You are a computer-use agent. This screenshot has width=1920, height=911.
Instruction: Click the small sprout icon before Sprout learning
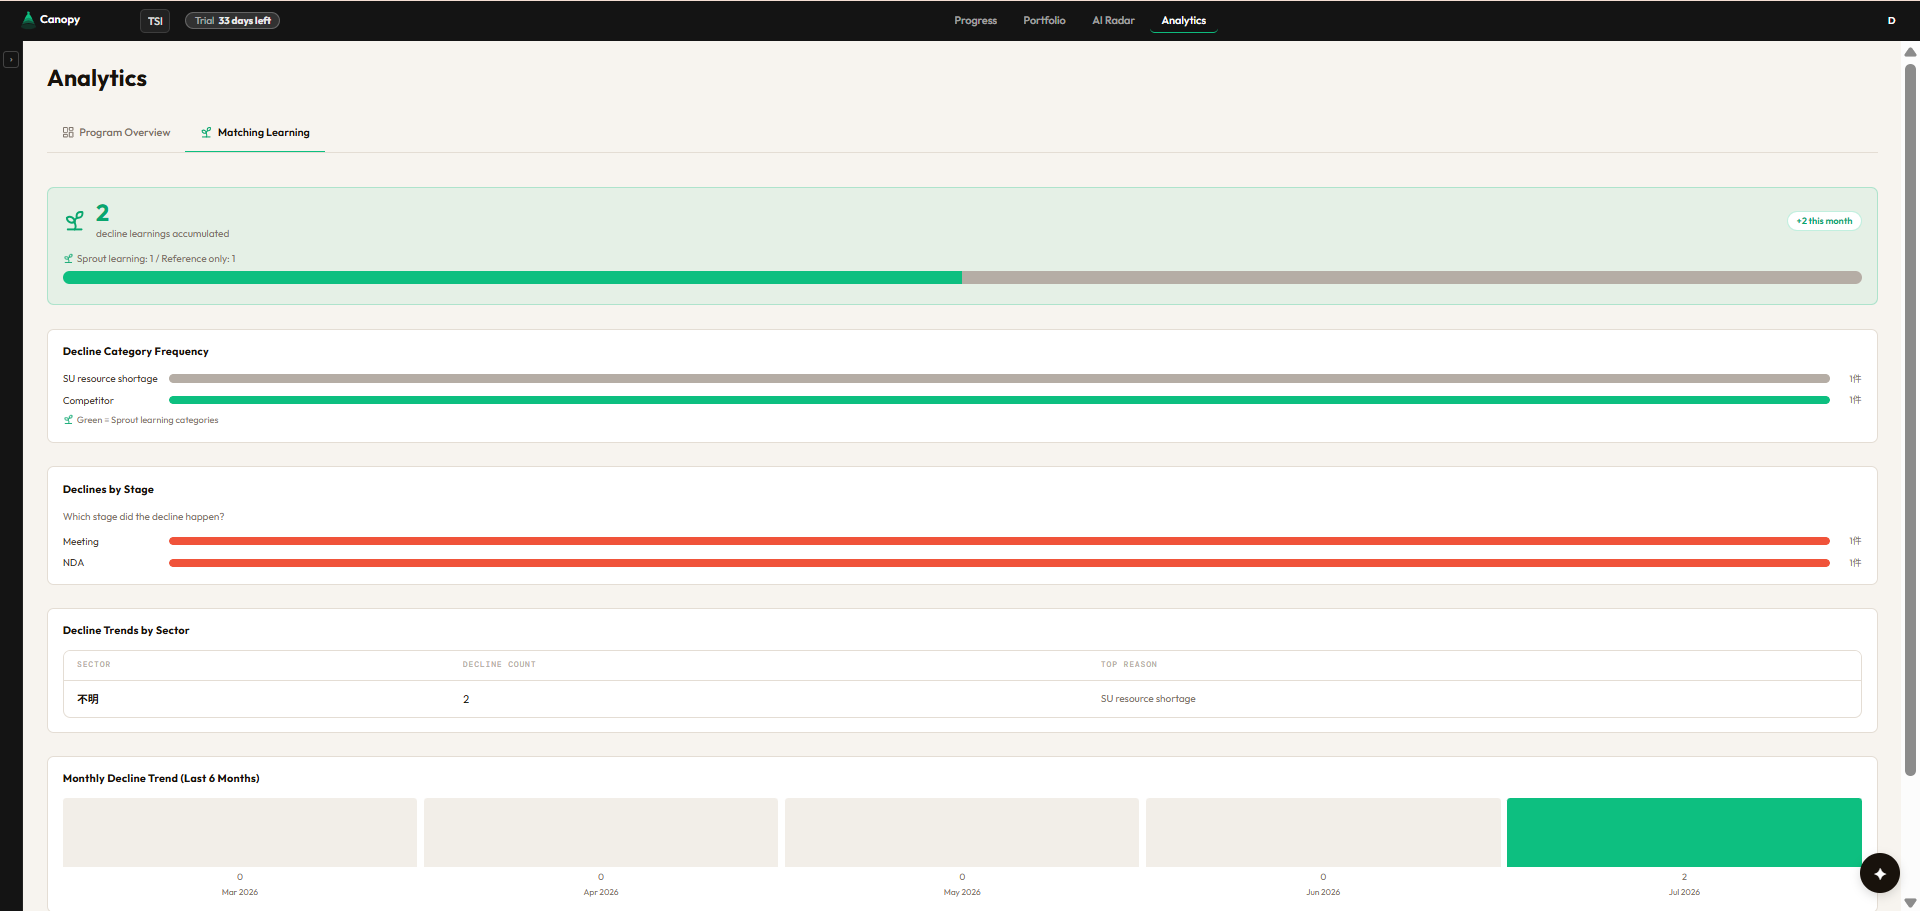coord(69,259)
